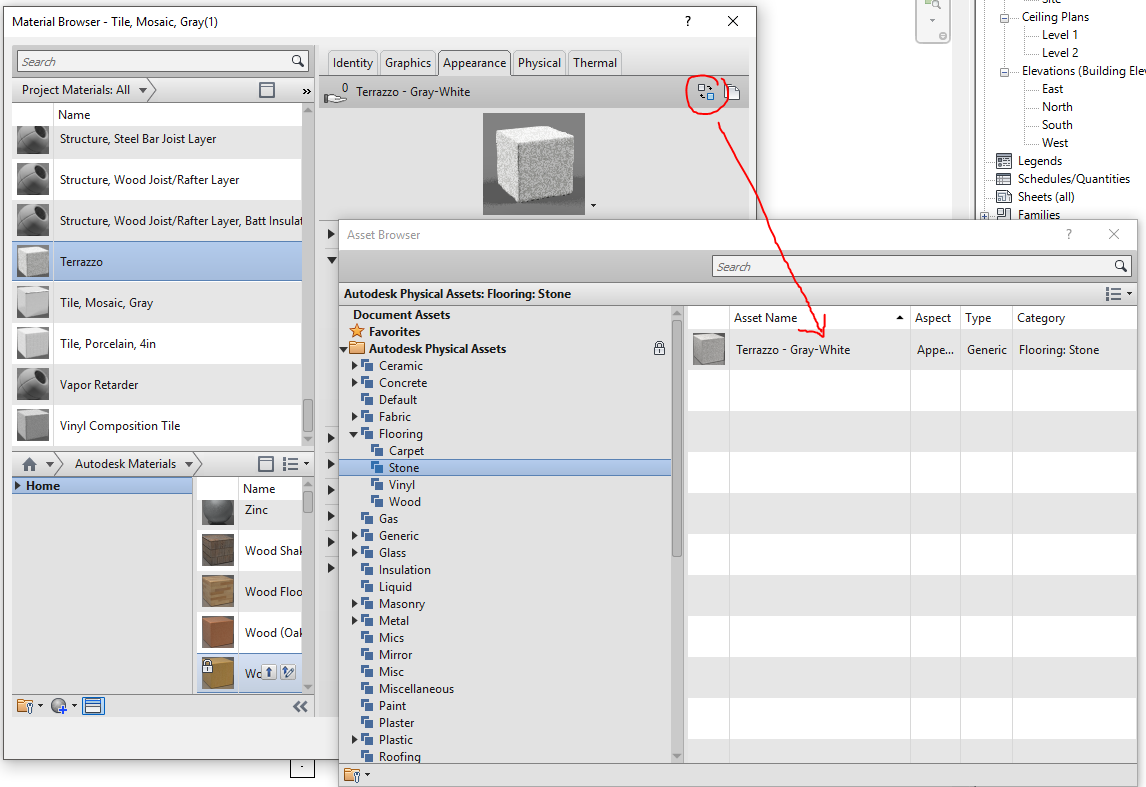
Task: Expand the Home library tree node
Action: pyautogui.click(x=18, y=485)
